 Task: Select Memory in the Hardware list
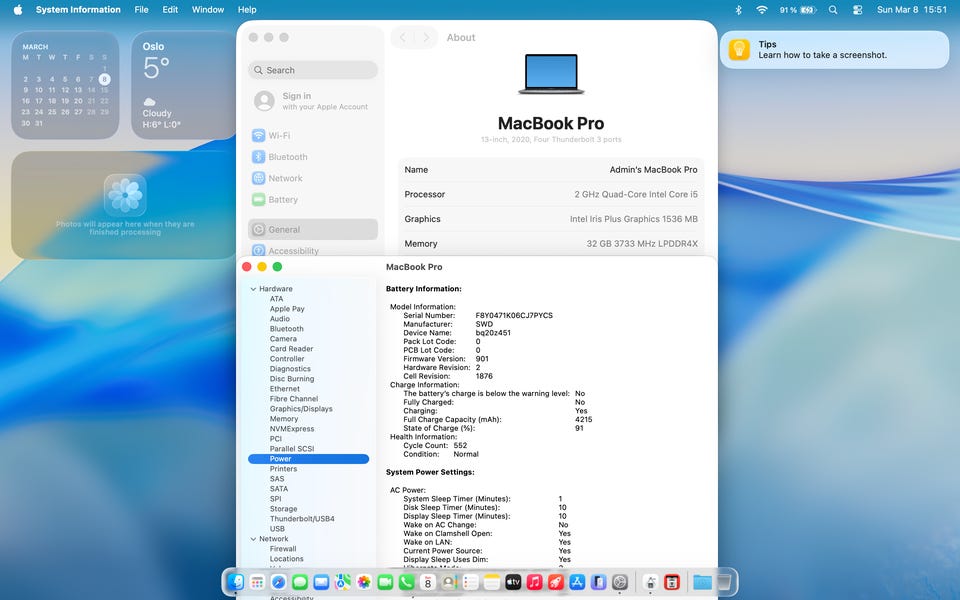click(x=283, y=419)
